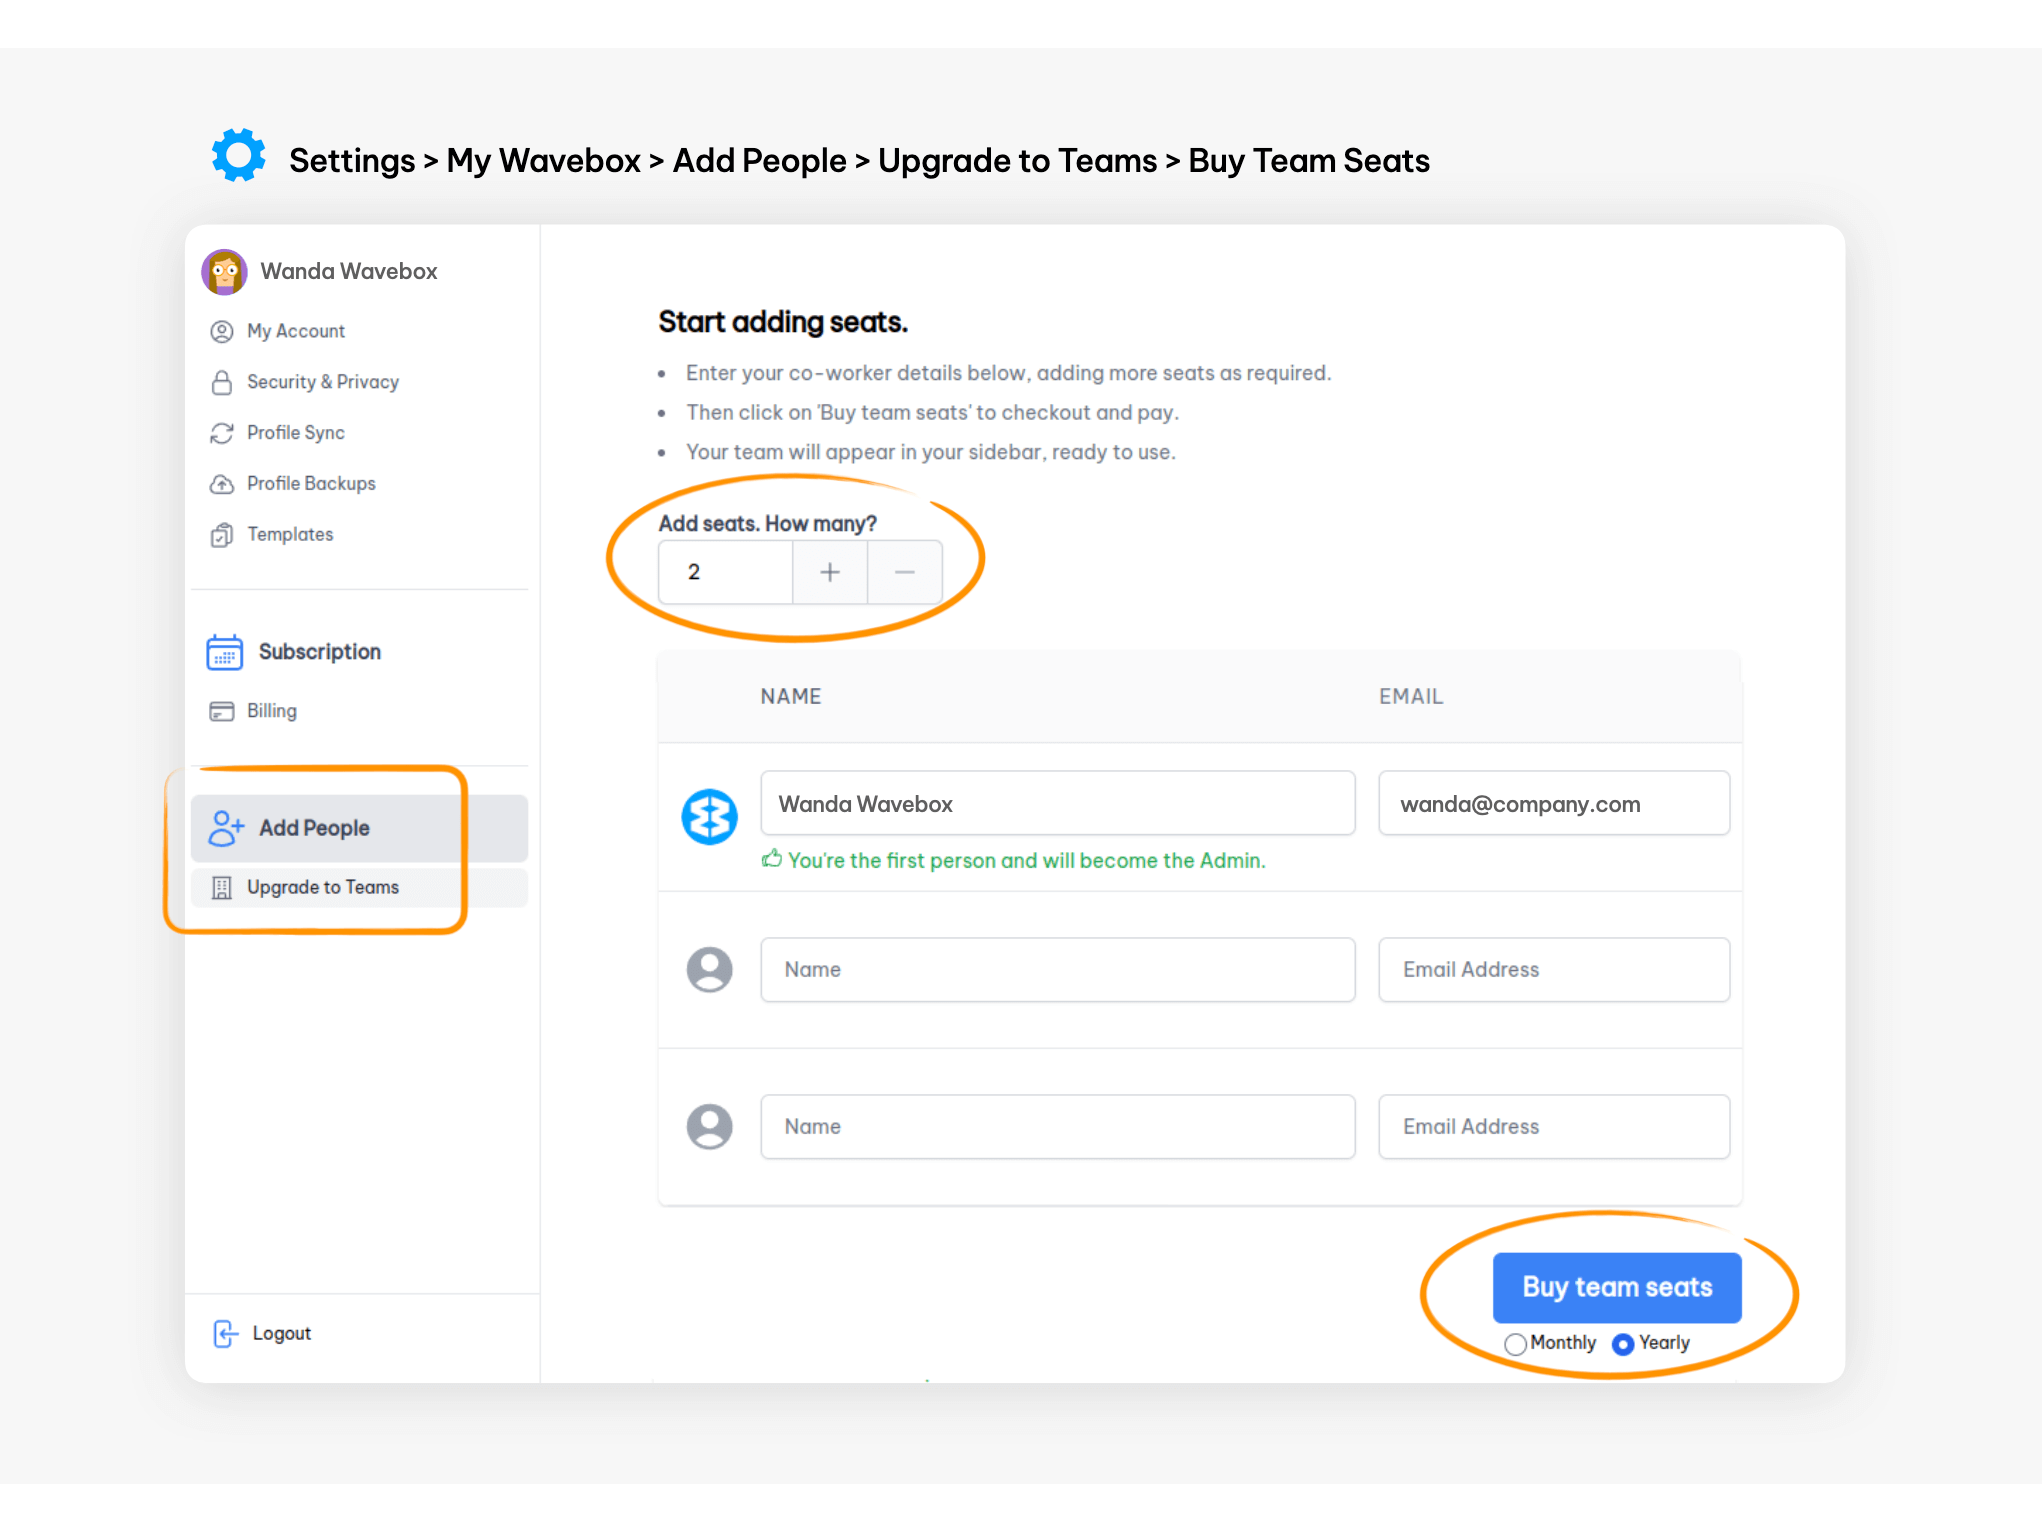Click the wanda@company.com email field
This screenshot has width=2042, height=1532.
tap(1554, 803)
